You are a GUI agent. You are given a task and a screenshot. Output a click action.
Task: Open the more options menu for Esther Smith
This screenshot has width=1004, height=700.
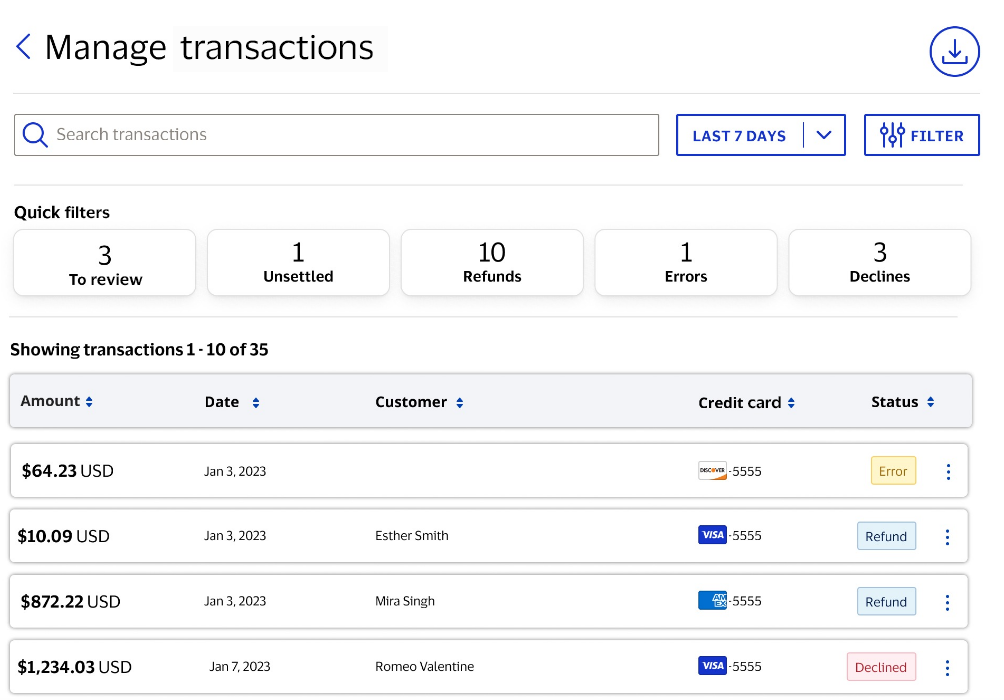tap(948, 537)
